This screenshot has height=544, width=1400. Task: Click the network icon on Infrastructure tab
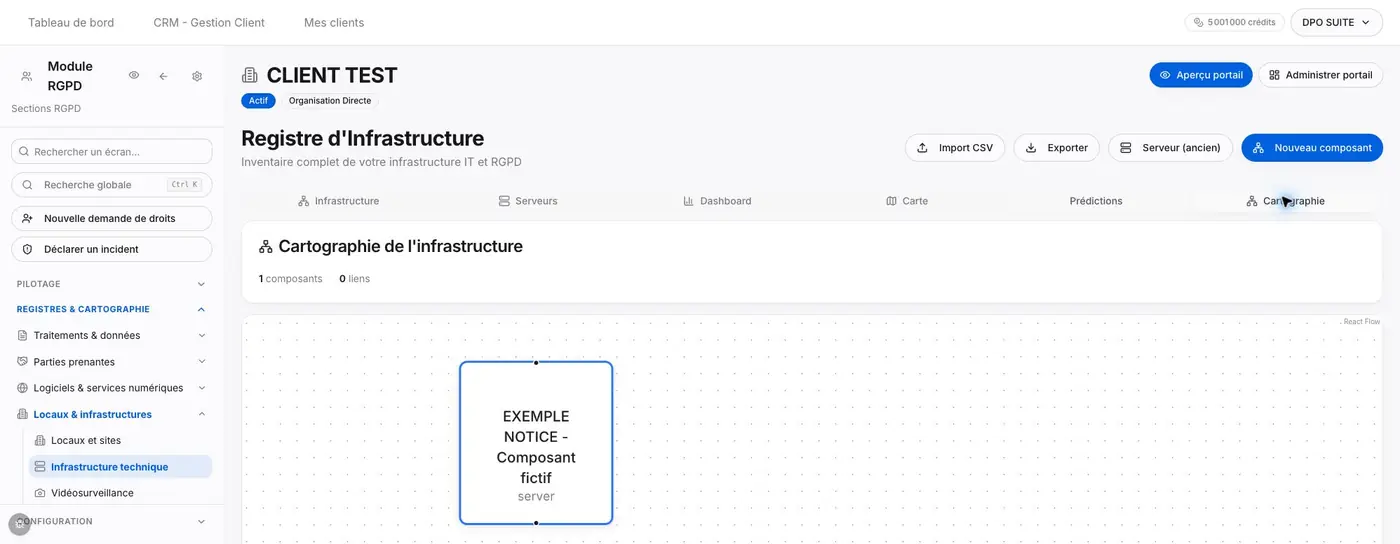coord(303,201)
